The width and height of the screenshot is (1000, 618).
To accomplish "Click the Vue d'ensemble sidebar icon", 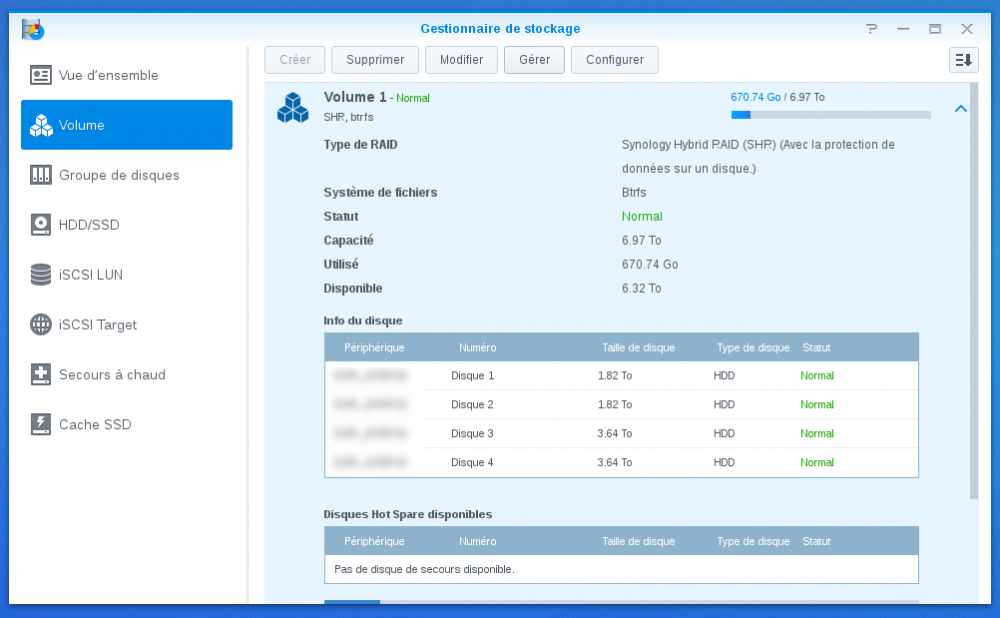I will click(x=41, y=75).
